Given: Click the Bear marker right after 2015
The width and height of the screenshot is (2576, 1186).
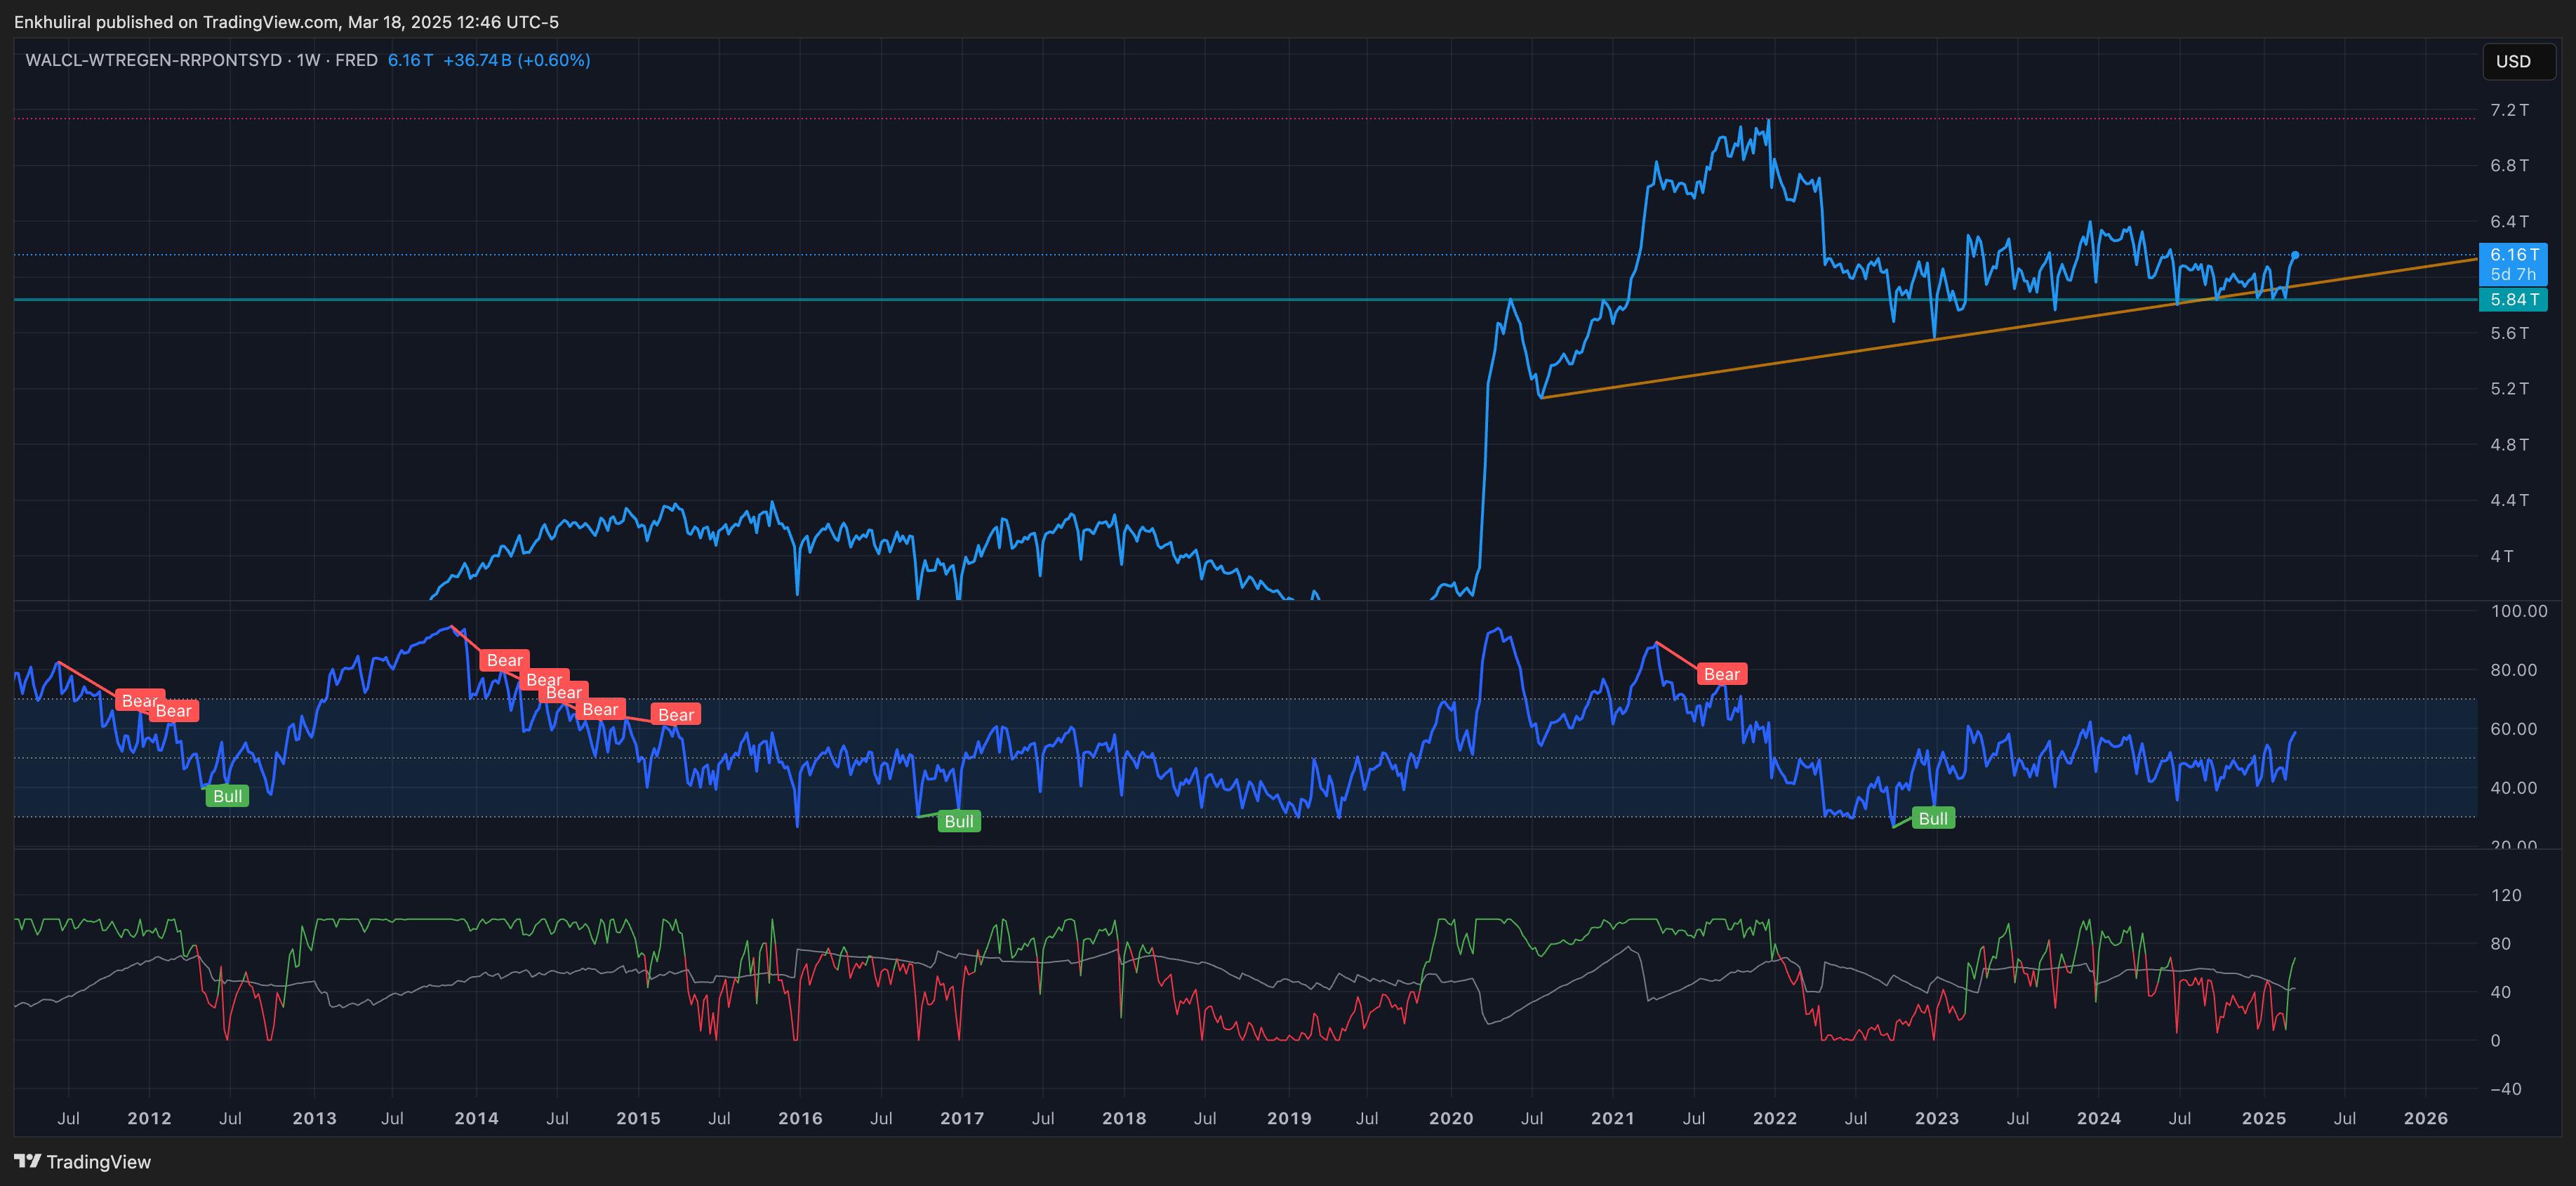Looking at the screenshot, I should (x=675, y=714).
